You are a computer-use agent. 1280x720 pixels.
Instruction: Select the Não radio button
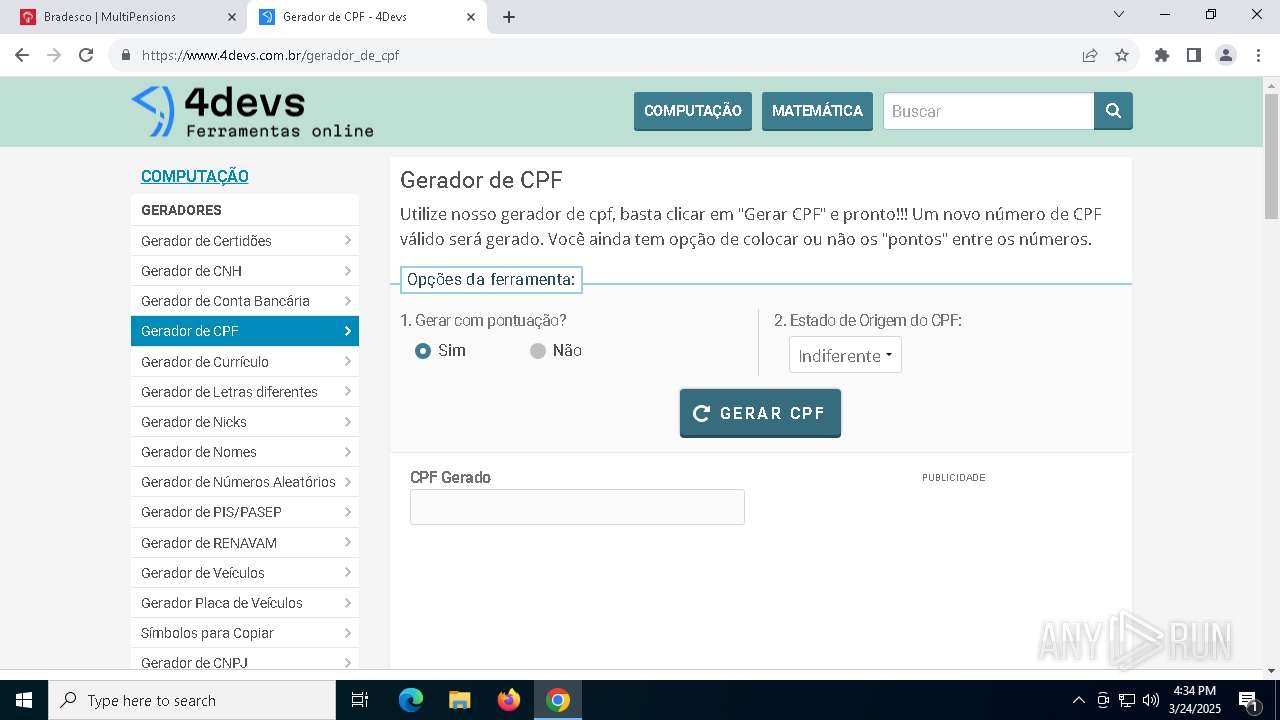538,351
